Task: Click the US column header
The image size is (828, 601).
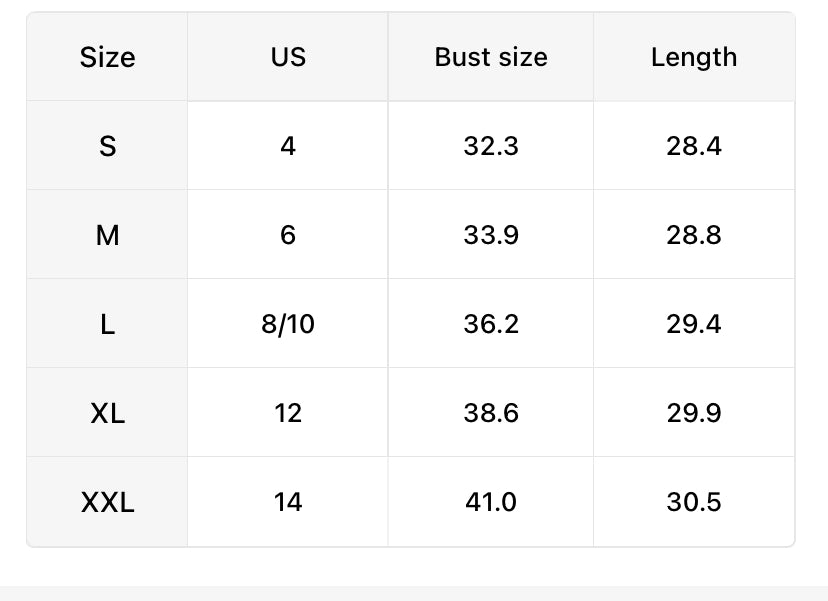Action: pos(288,57)
